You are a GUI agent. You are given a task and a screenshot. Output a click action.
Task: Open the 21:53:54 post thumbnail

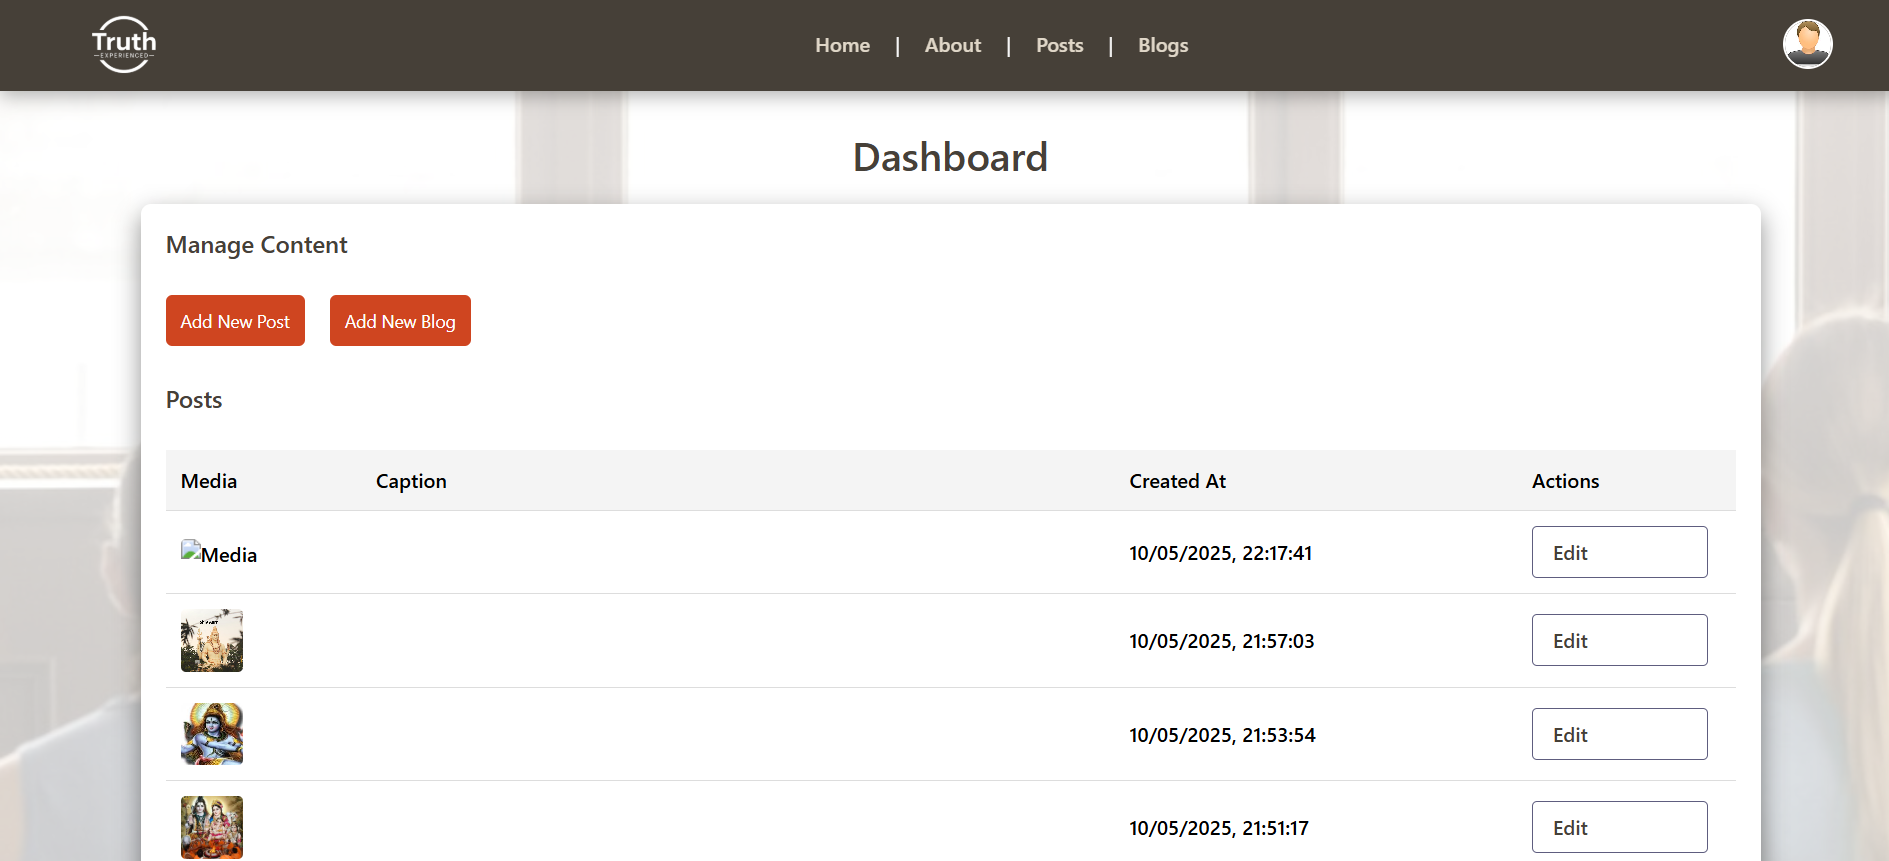click(x=212, y=734)
